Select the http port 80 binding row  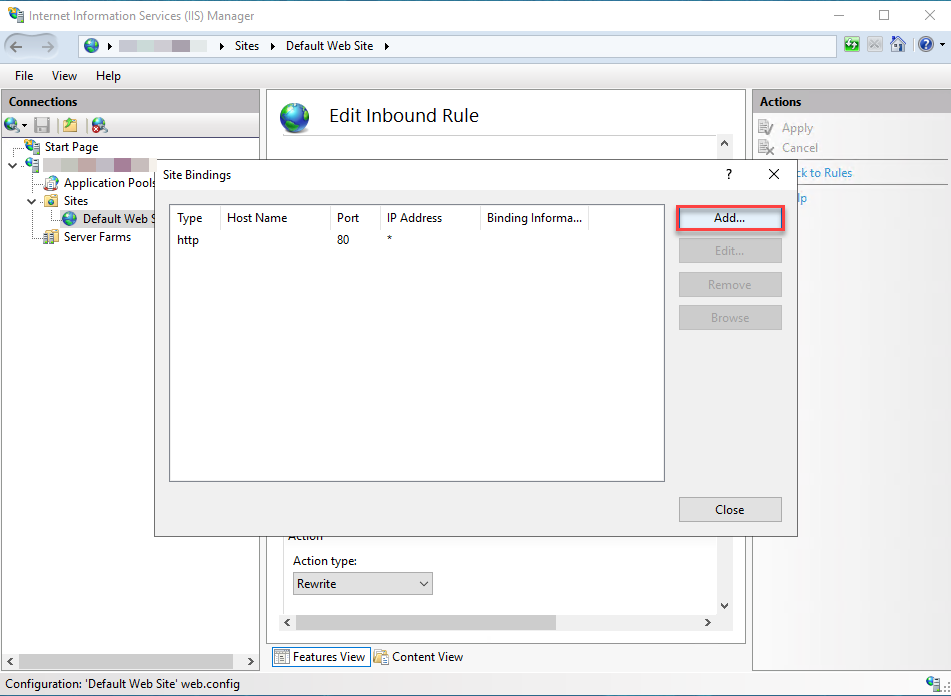[416, 240]
